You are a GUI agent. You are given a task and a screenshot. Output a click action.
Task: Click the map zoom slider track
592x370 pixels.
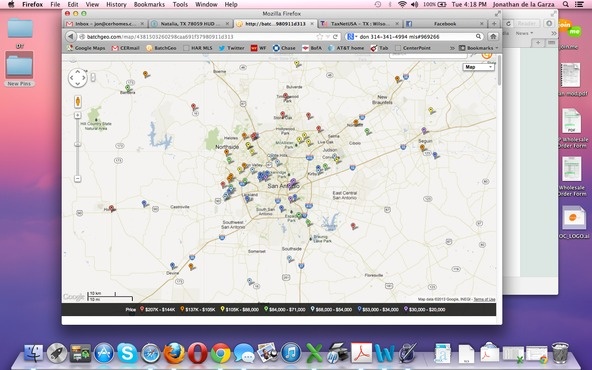pos(78,146)
